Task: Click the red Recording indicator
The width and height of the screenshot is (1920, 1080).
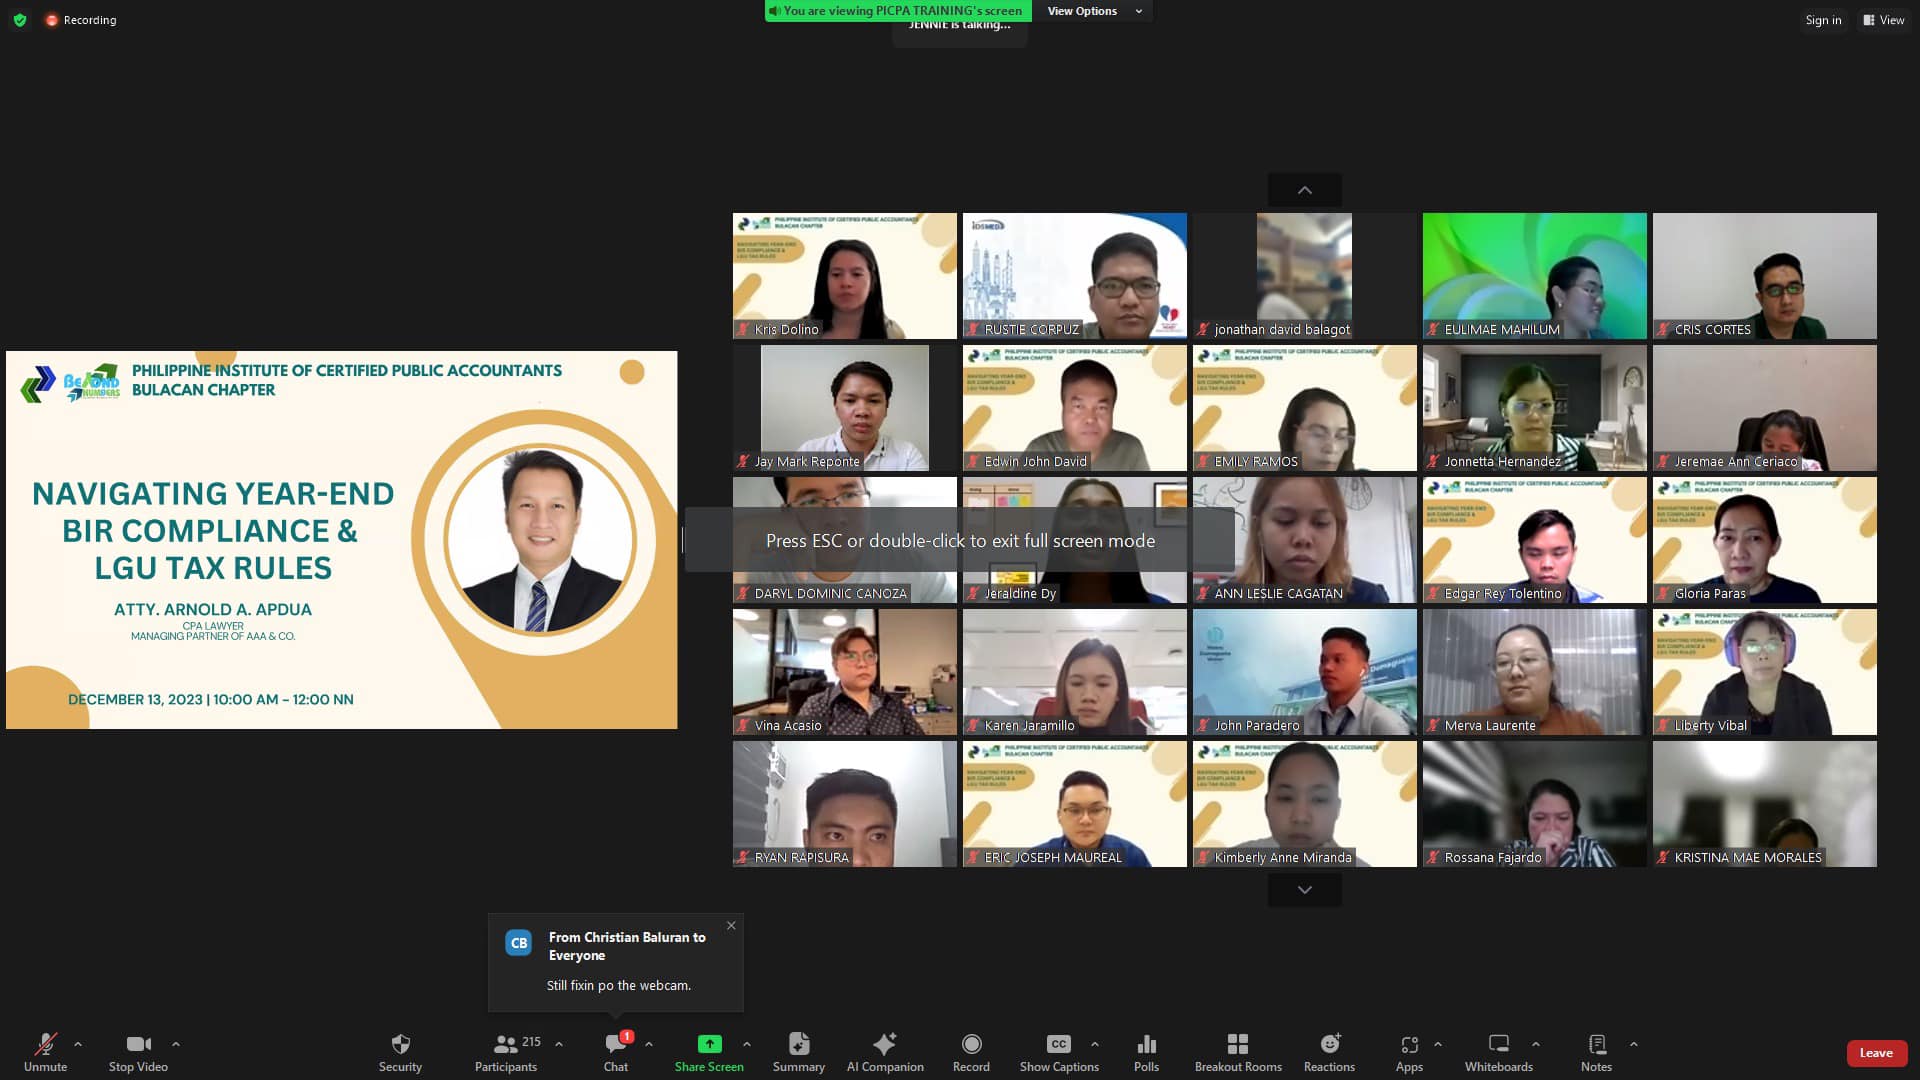Action: [x=80, y=20]
